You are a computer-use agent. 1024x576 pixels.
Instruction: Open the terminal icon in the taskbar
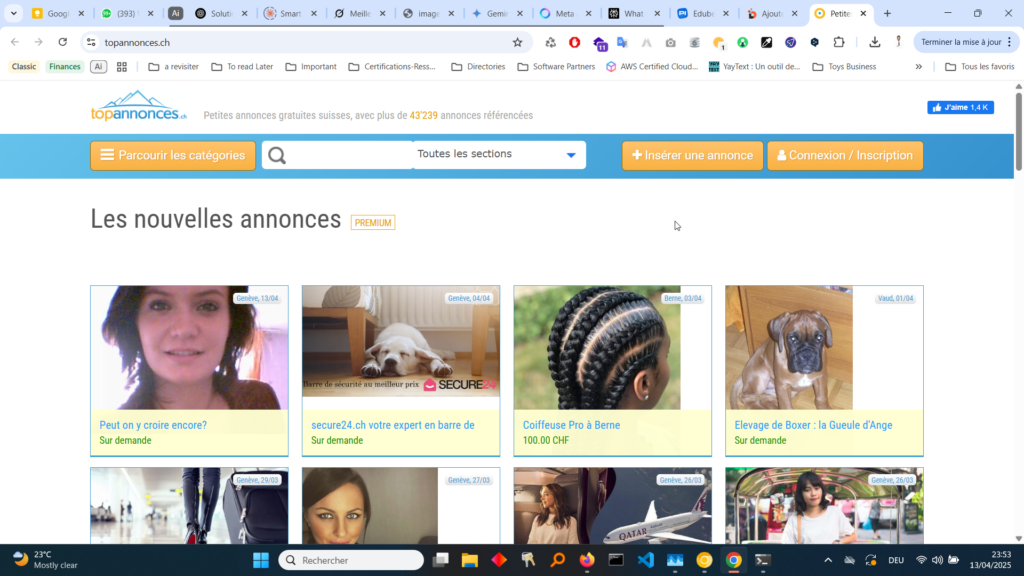[762, 560]
